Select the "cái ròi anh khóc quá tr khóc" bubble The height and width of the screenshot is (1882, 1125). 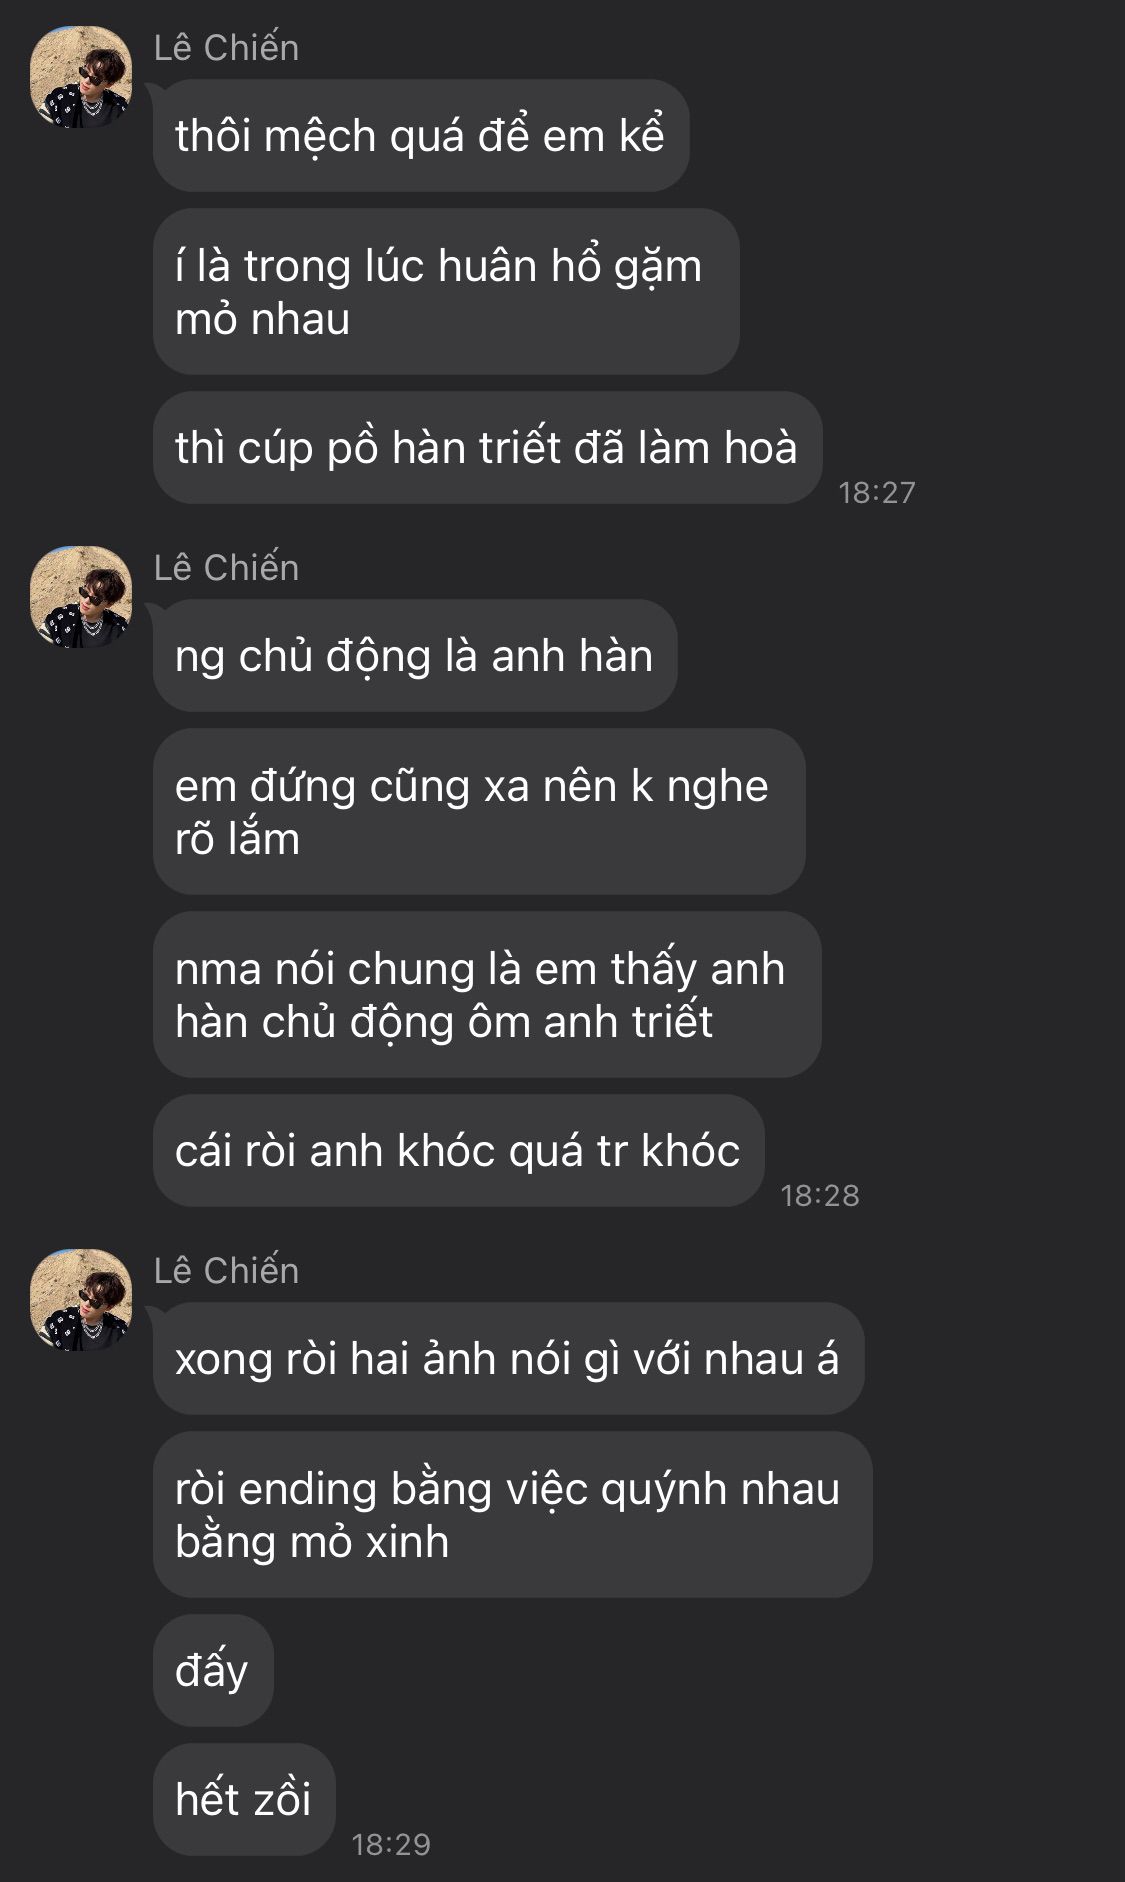[459, 1151]
